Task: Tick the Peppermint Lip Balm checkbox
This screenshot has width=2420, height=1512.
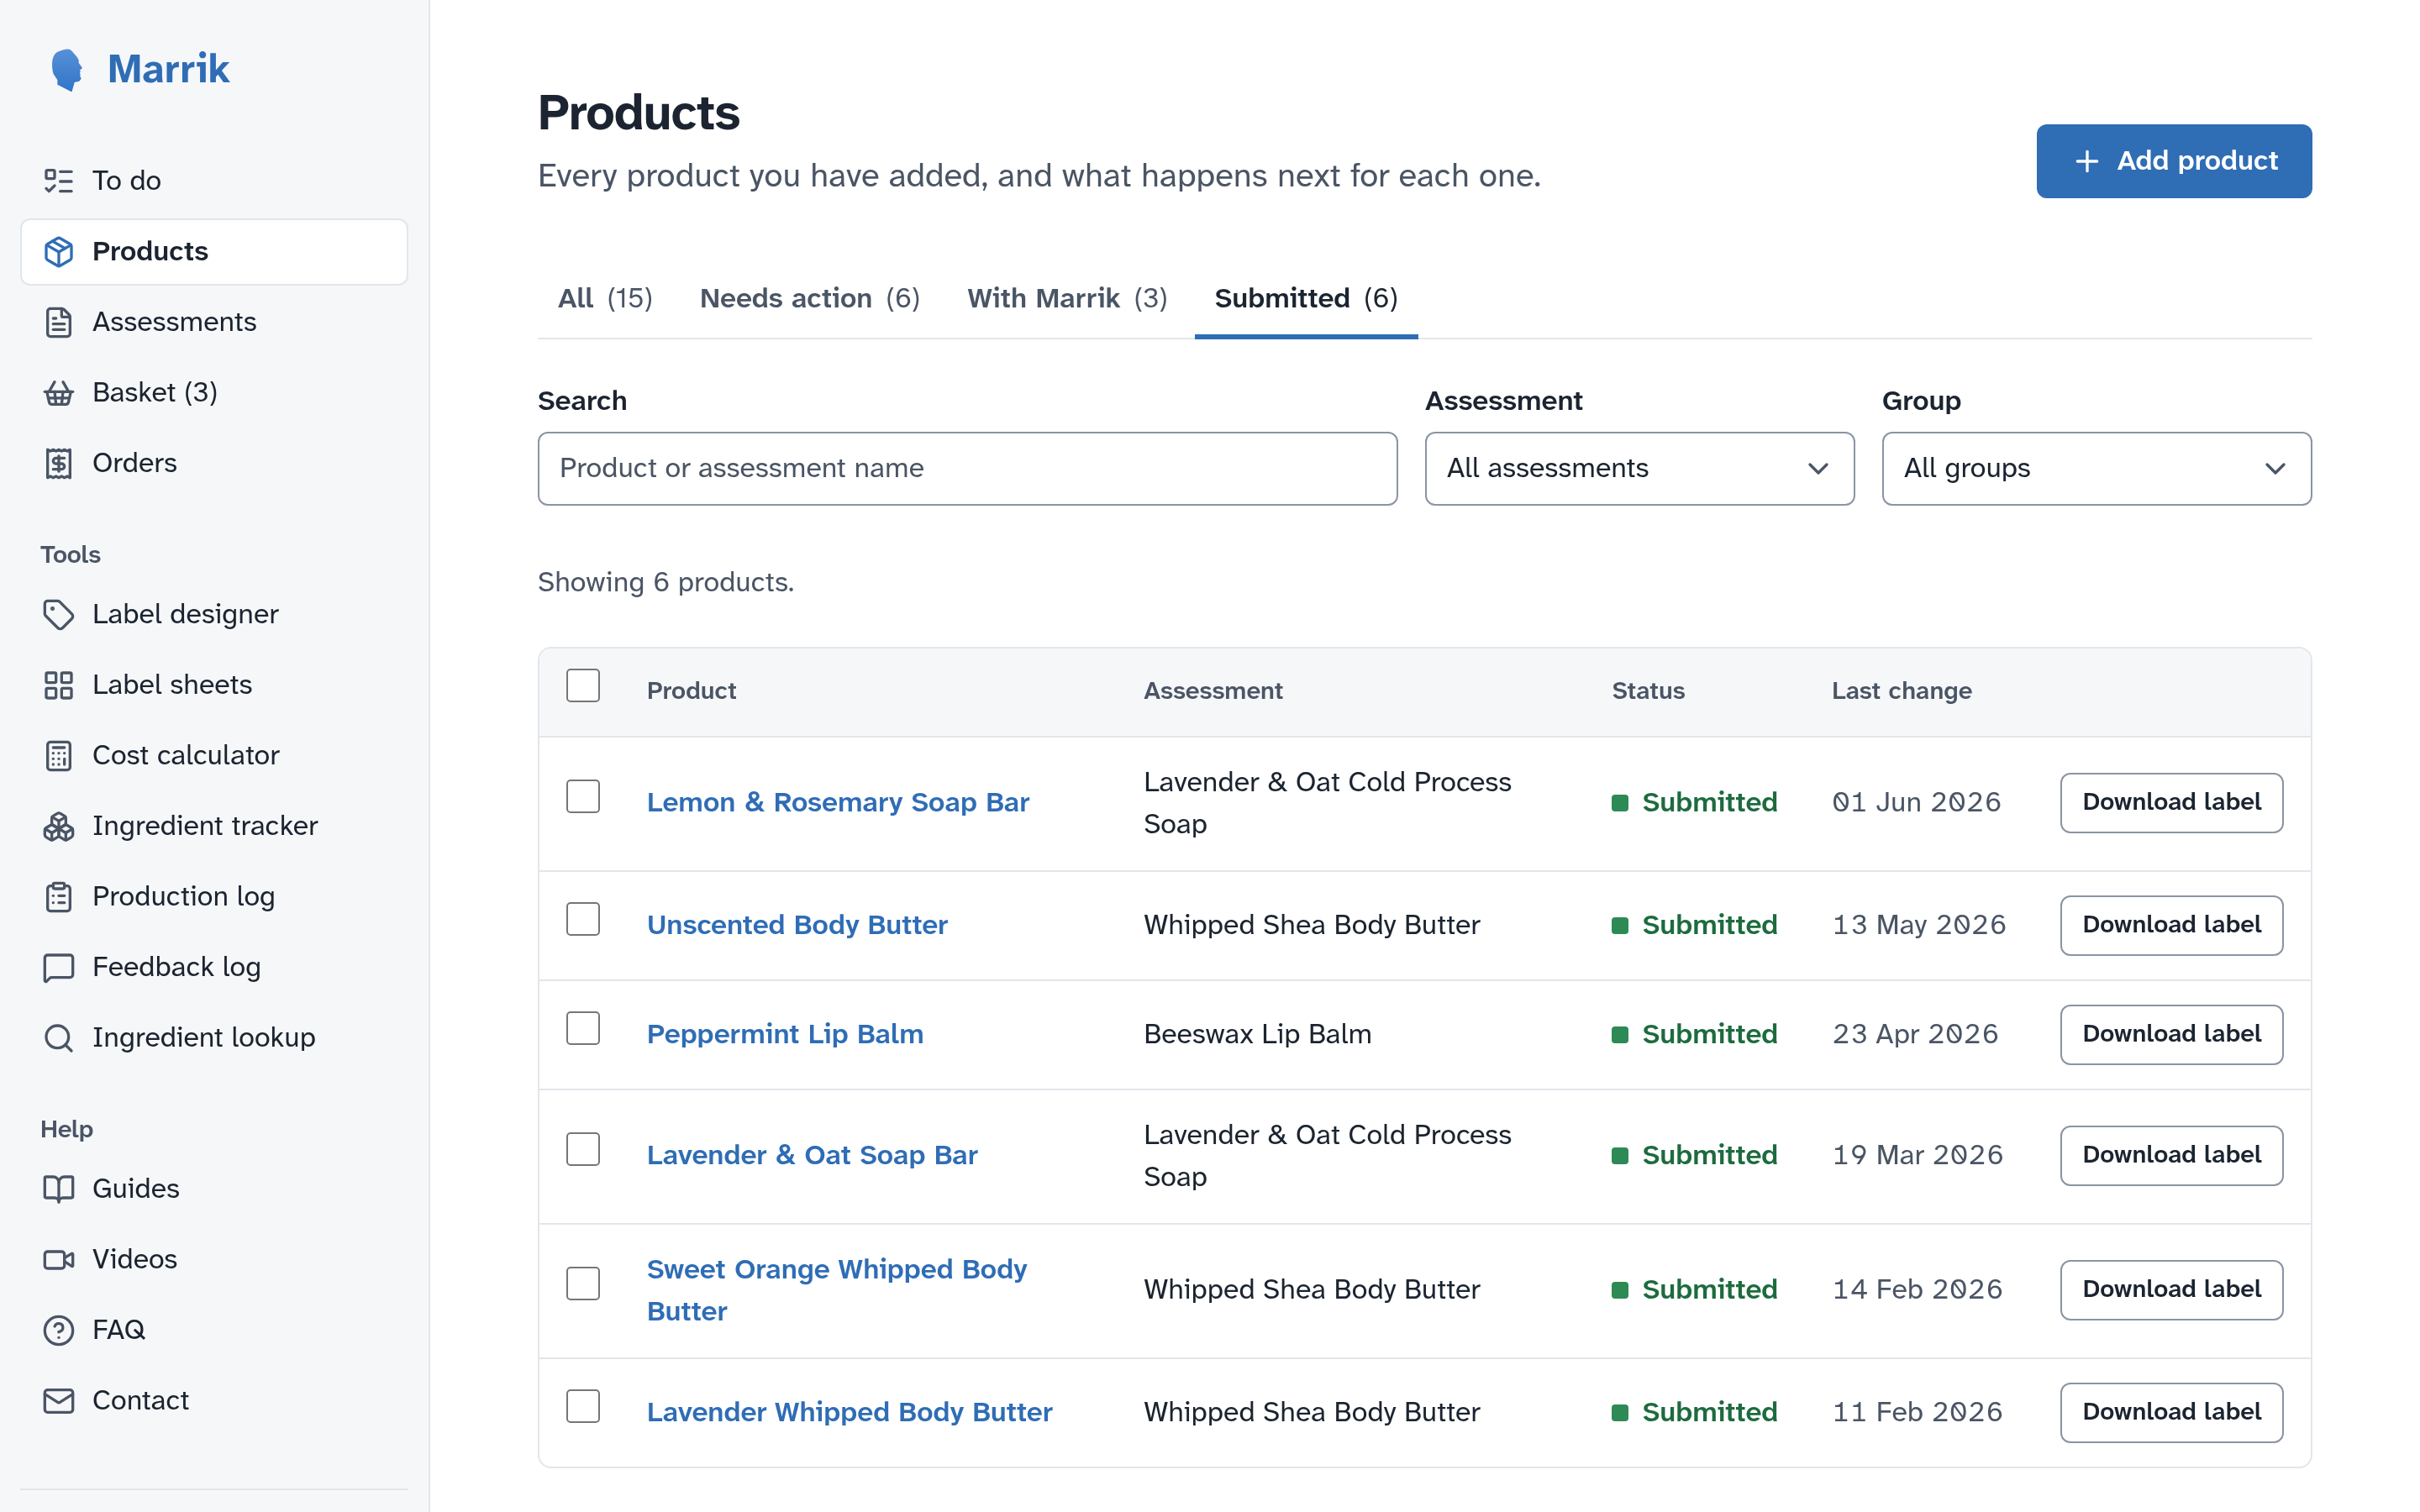Action: click(x=583, y=1028)
